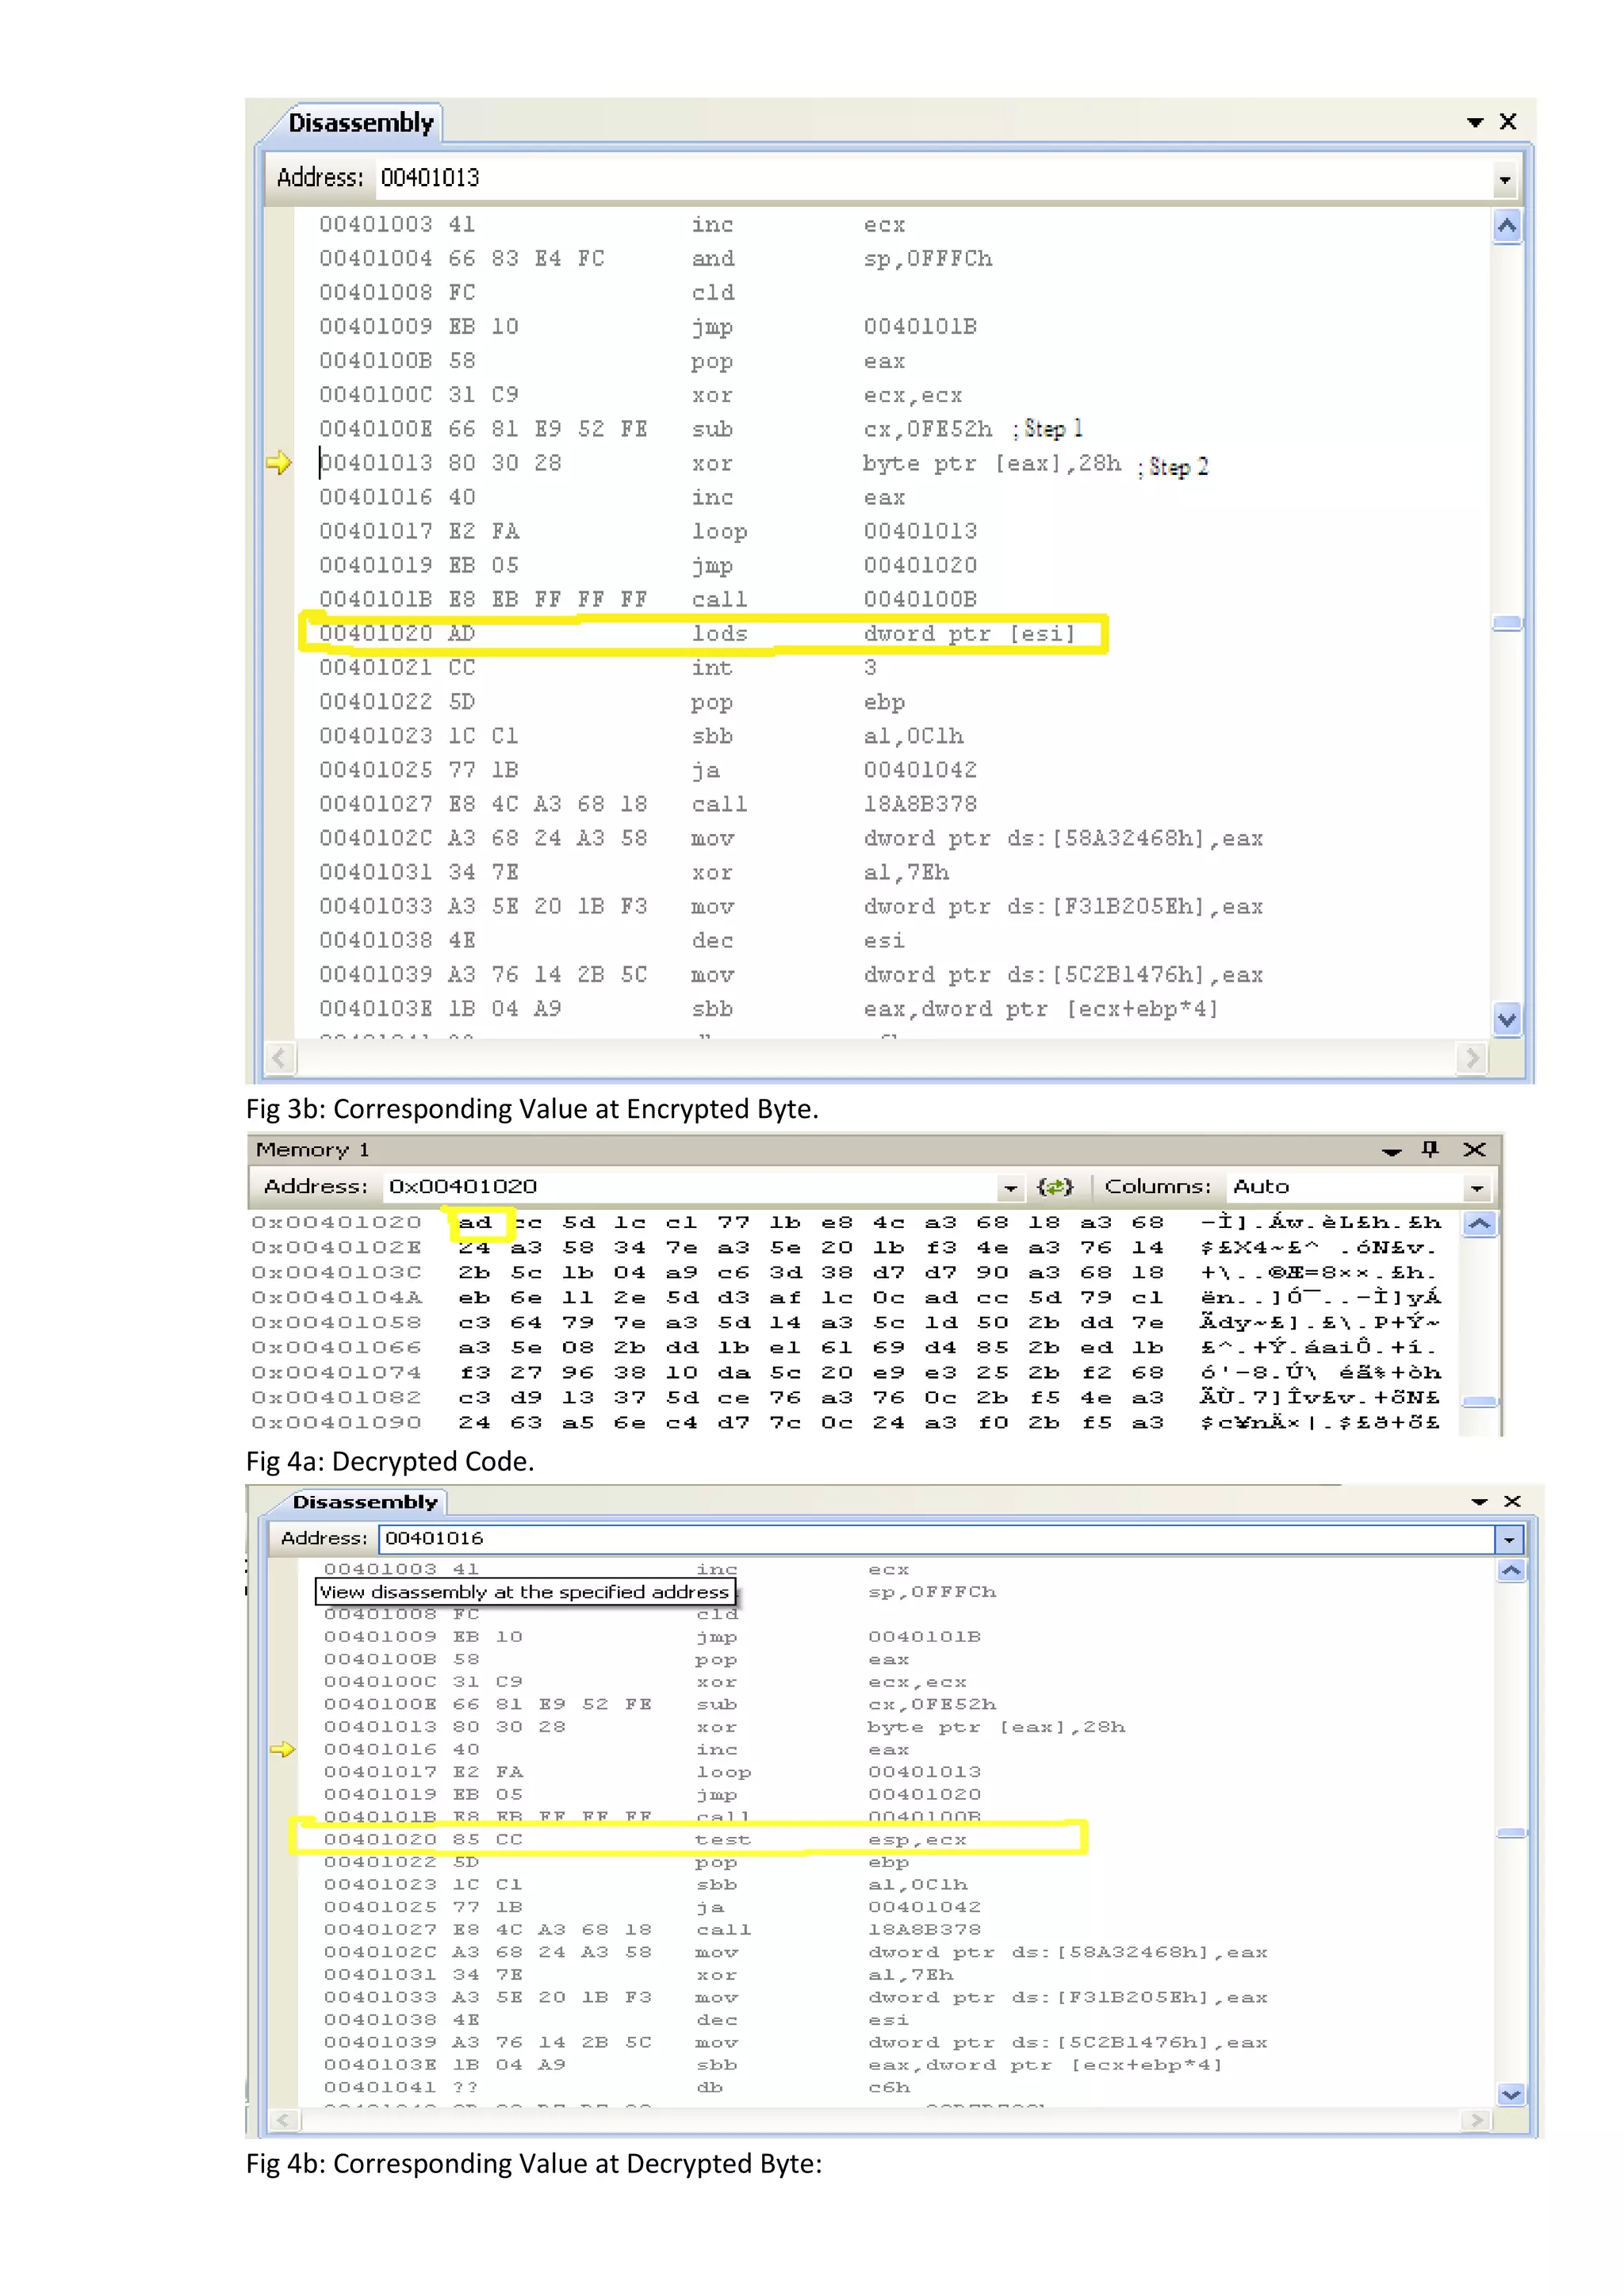Viewport: 1624px width, 2296px height.
Task: Select line 00401016 inc eax in bottom window
Action: [x=616, y=1749]
